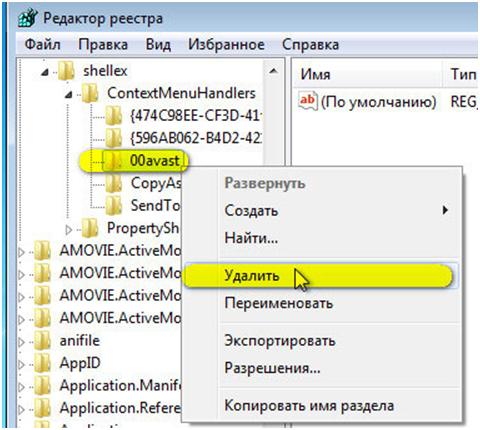The height and width of the screenshot is (430, 480).
Task: Click the Registry Editor title bar icon
Action: [x=27, y=18]
